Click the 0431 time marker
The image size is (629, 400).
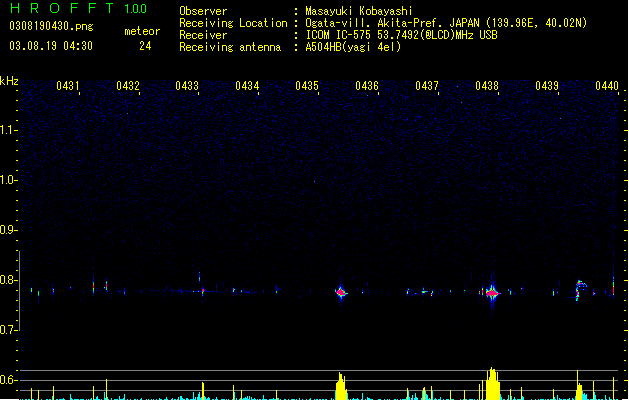pyautogui.click(x=67, y=86)
